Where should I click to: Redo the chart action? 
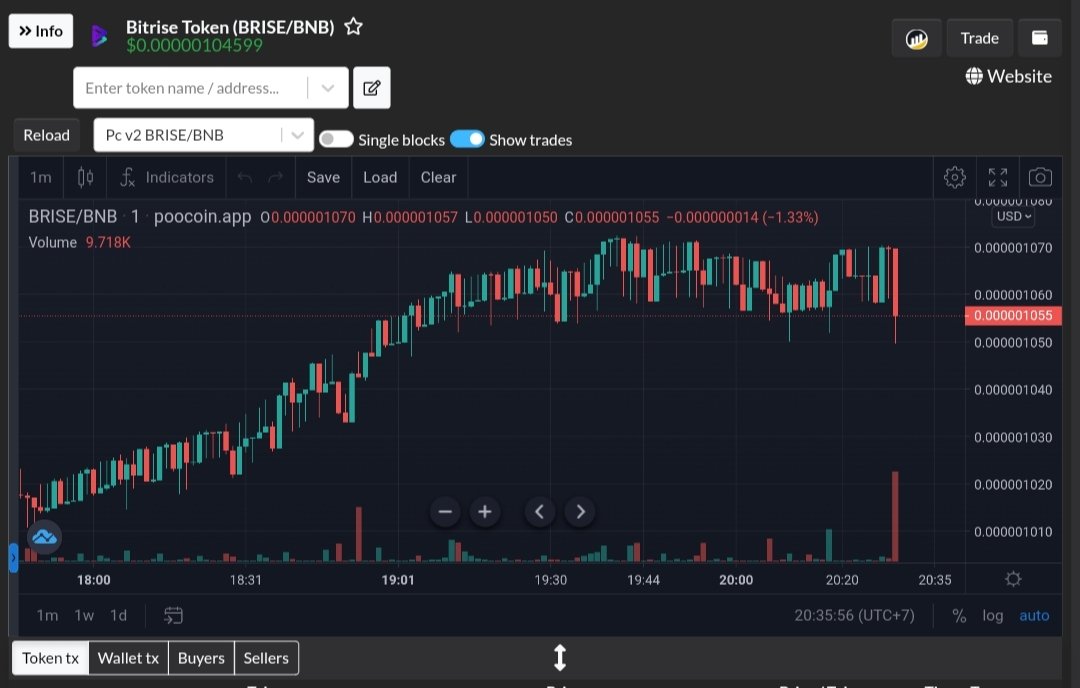click(276, 178)
